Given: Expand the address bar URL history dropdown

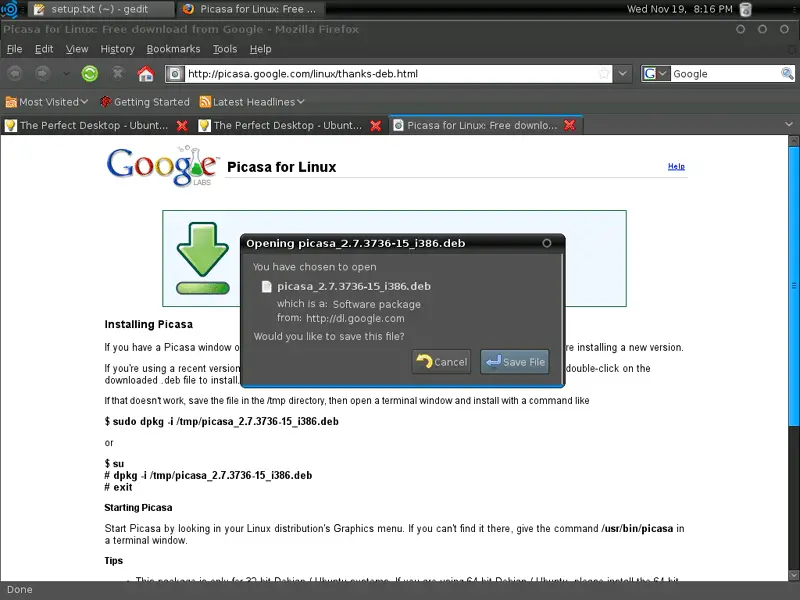Looking at the screenshot, I should click(622, 74).
